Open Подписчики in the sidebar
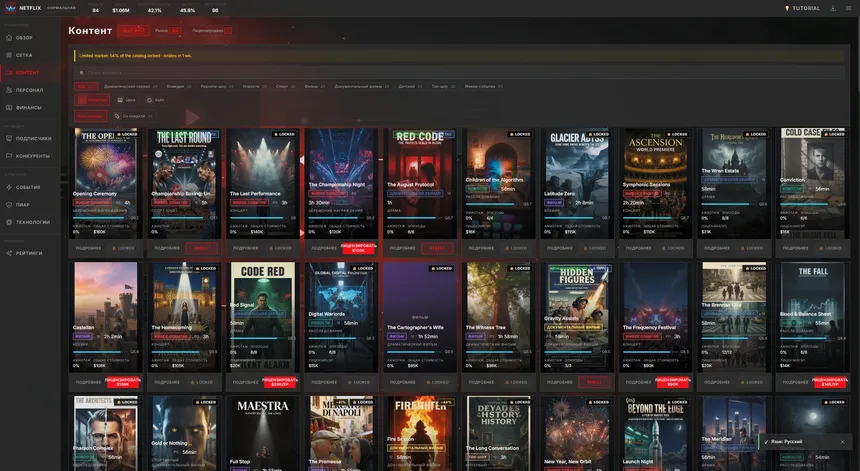The width and height of the screenshot is (860, 471). (33, 138)
